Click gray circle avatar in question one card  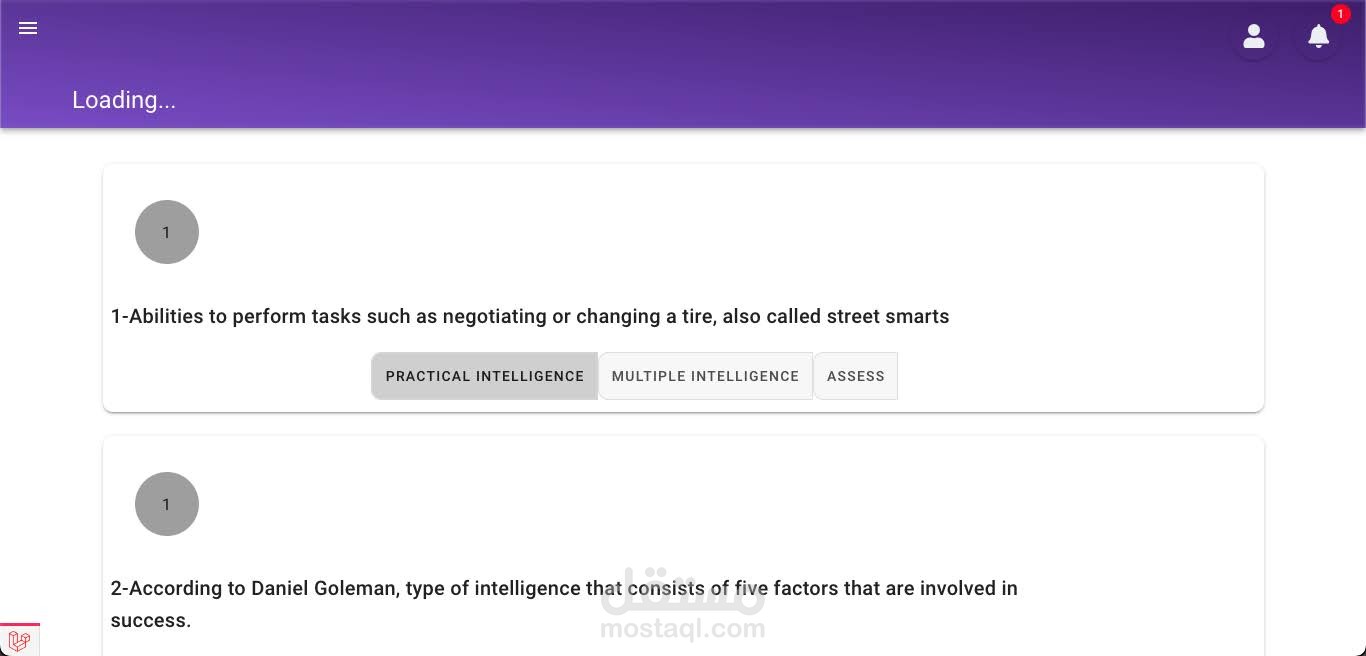167,232
